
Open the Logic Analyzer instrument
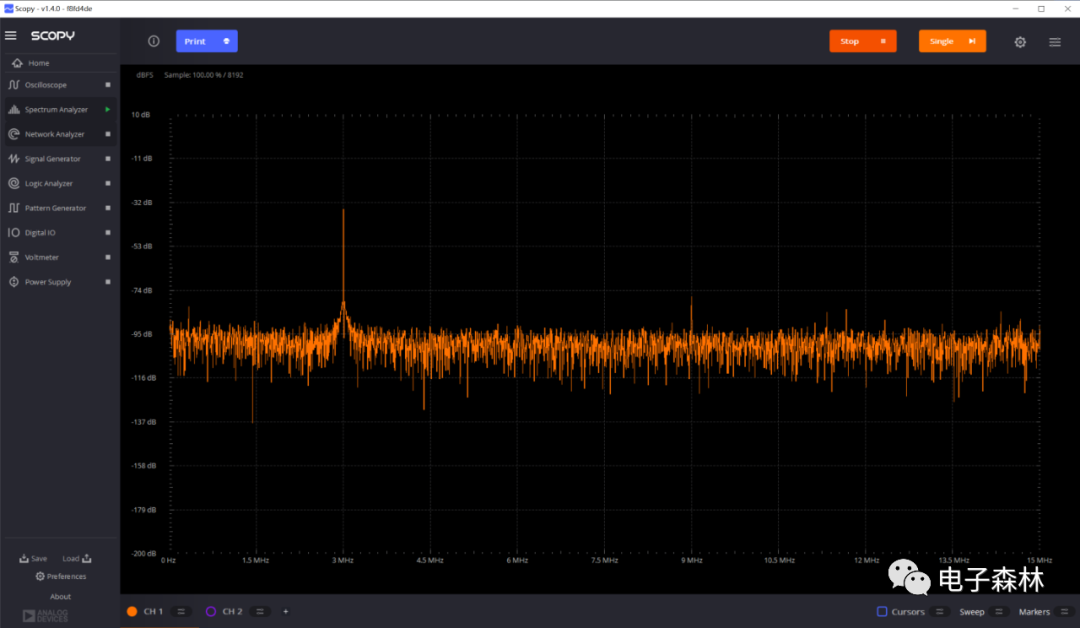60,184
